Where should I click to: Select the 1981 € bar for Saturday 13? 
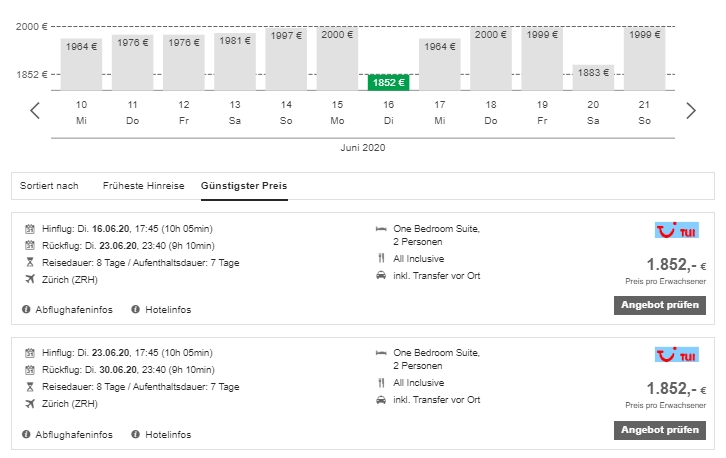click(x=235, y=62)
